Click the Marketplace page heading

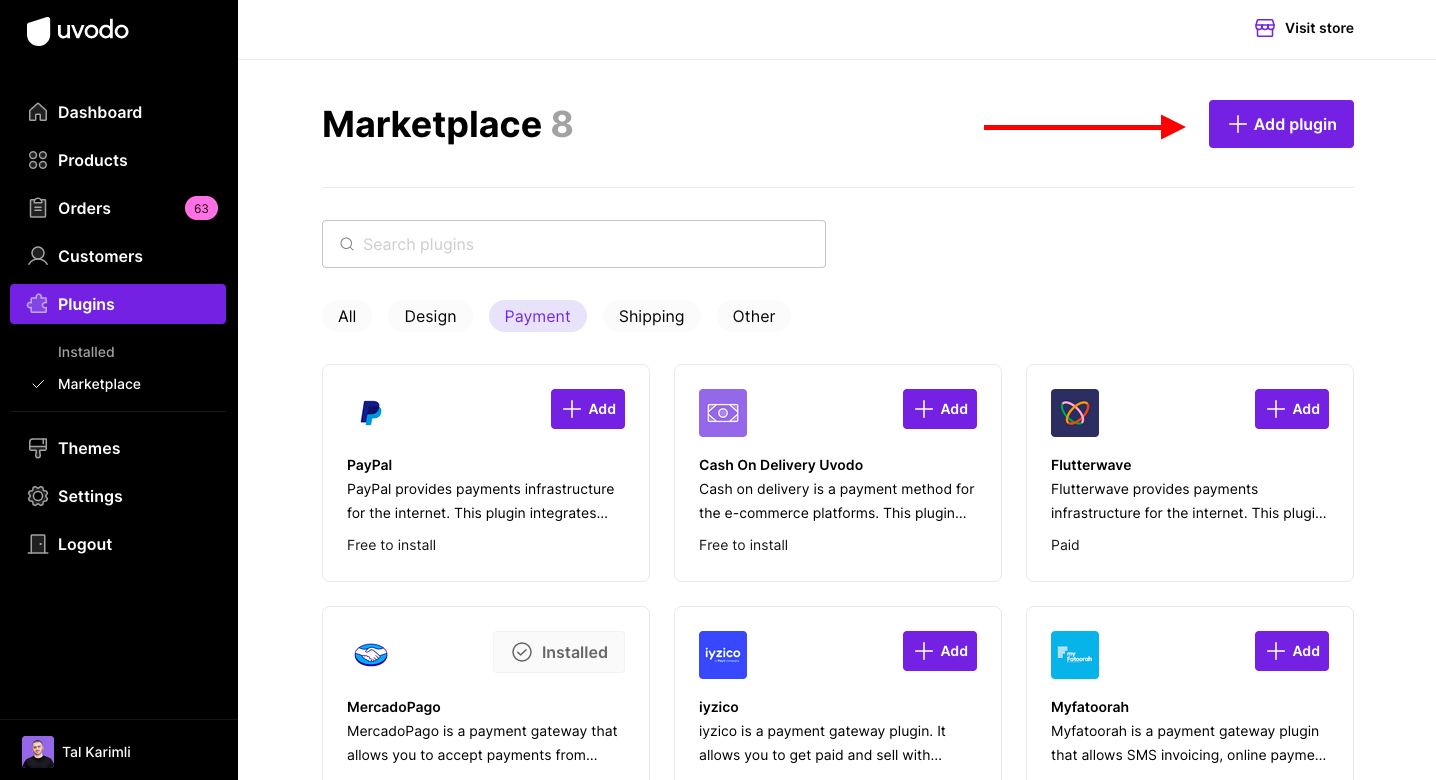coord(432,124)
